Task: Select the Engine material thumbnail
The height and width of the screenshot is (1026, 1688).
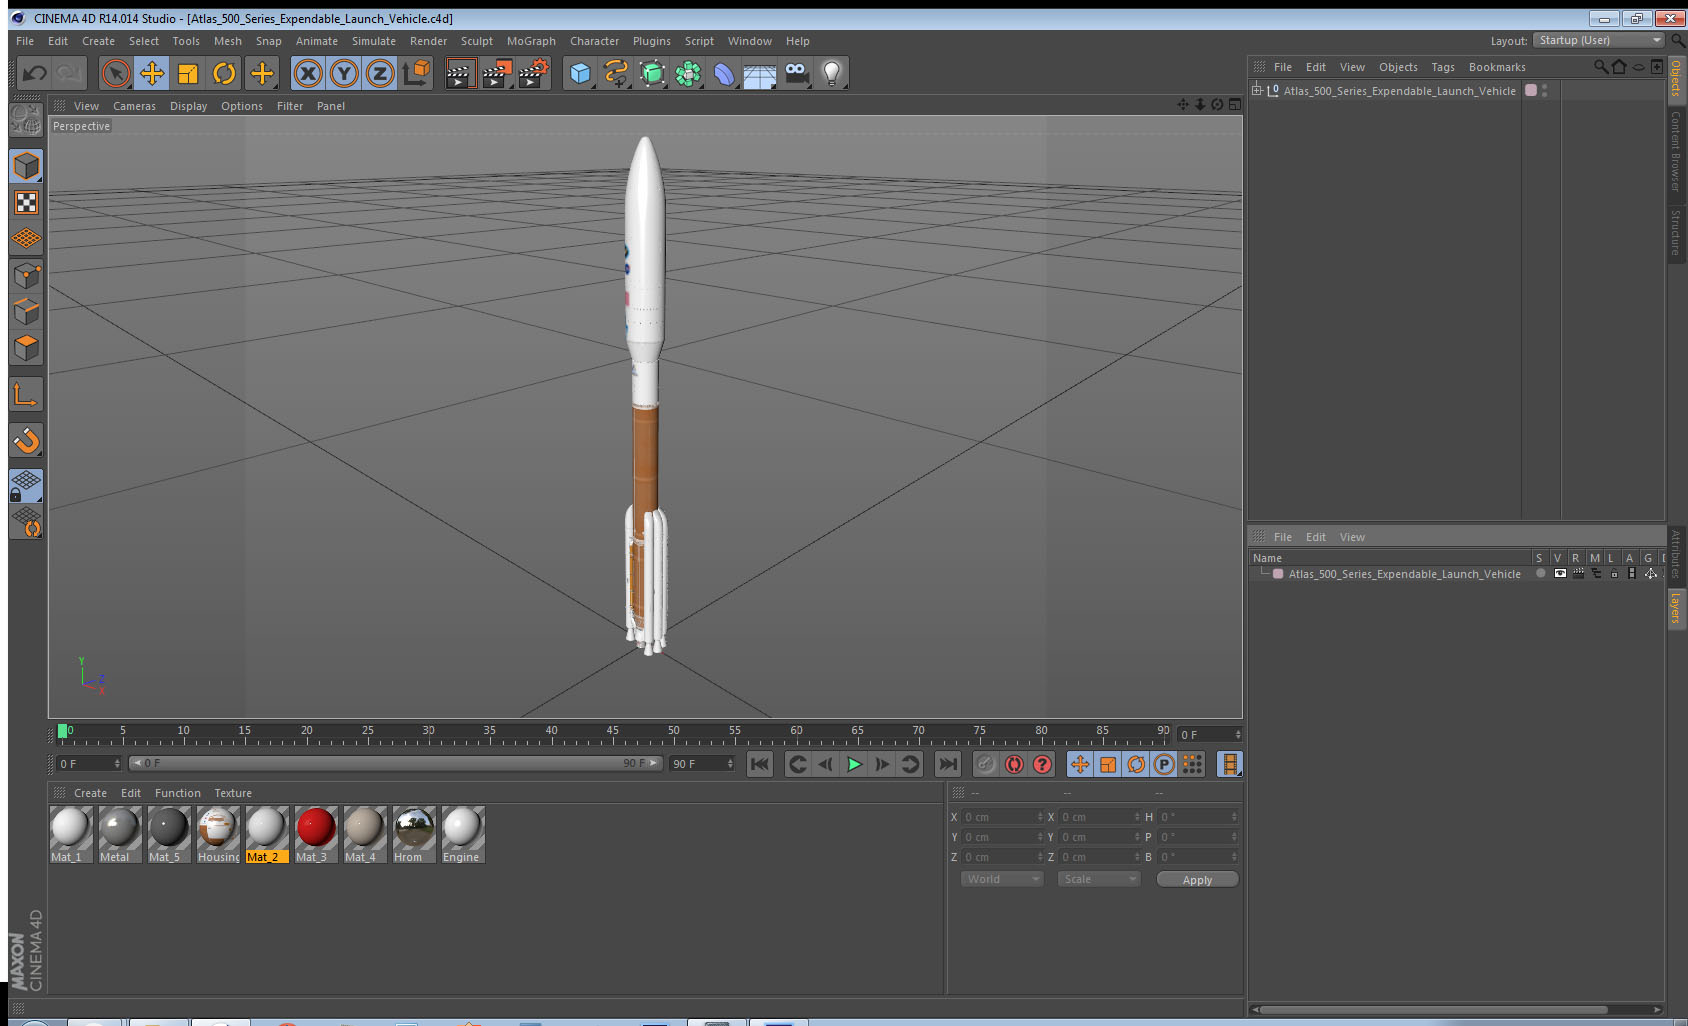Action: (x=463, y=834)
